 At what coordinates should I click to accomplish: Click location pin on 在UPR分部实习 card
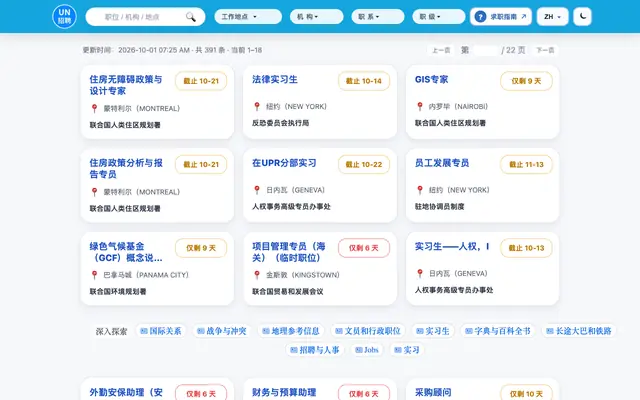coord(257,190)
